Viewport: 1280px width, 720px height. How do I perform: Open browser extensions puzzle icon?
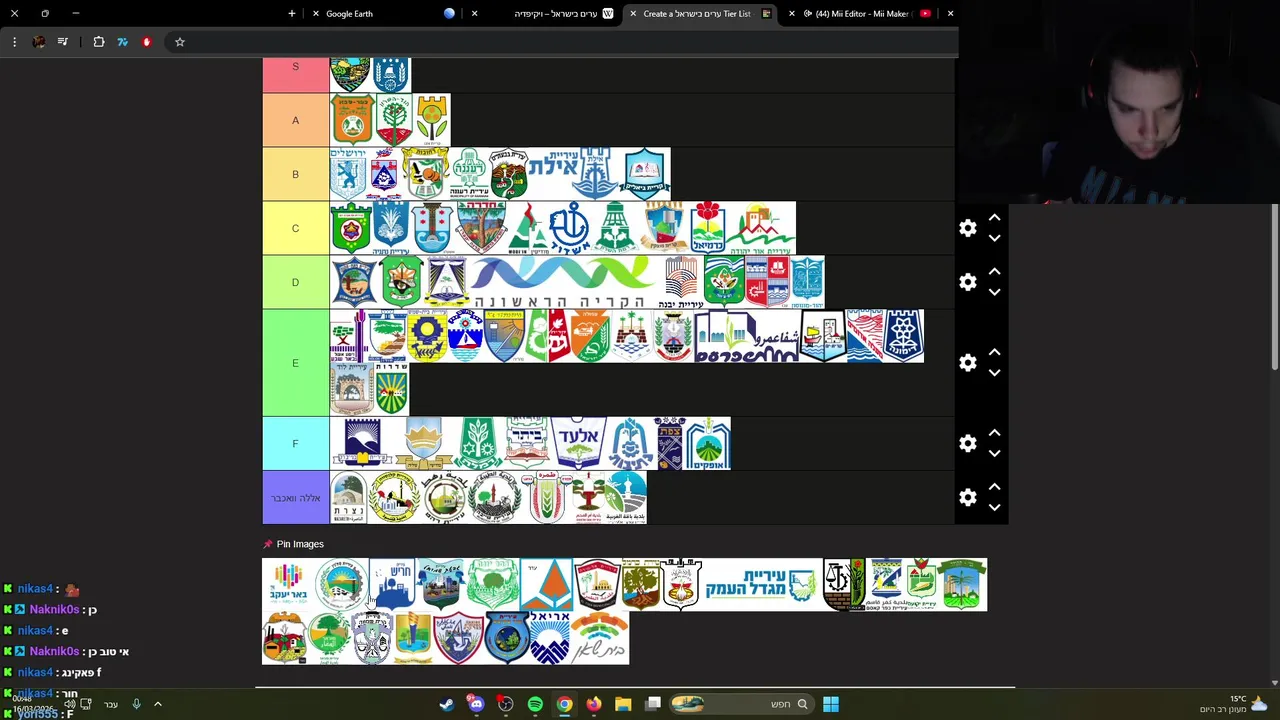click(99, 42)
